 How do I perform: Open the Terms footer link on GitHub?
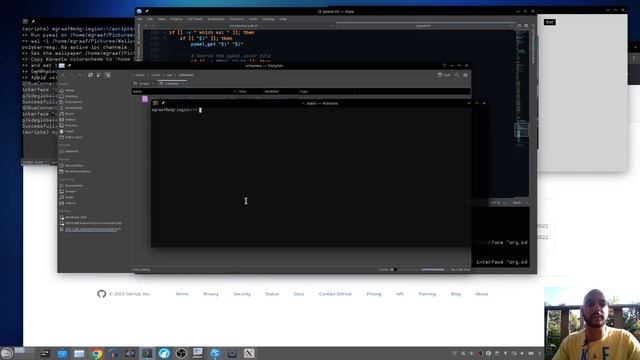[182, 294]
